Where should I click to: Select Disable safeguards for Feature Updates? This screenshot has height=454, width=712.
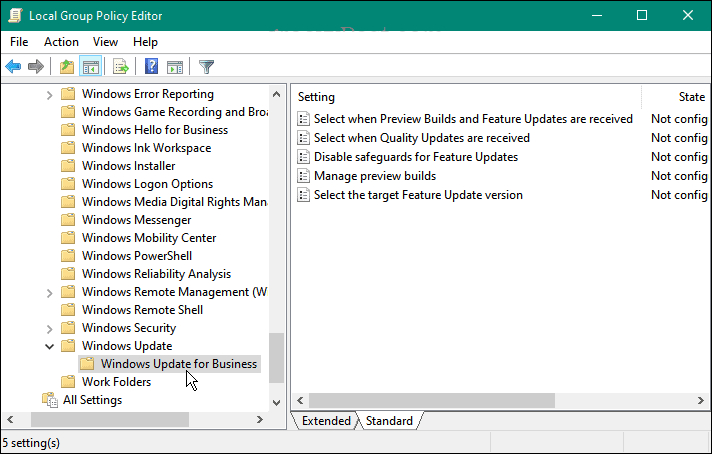tap(415, 157)
